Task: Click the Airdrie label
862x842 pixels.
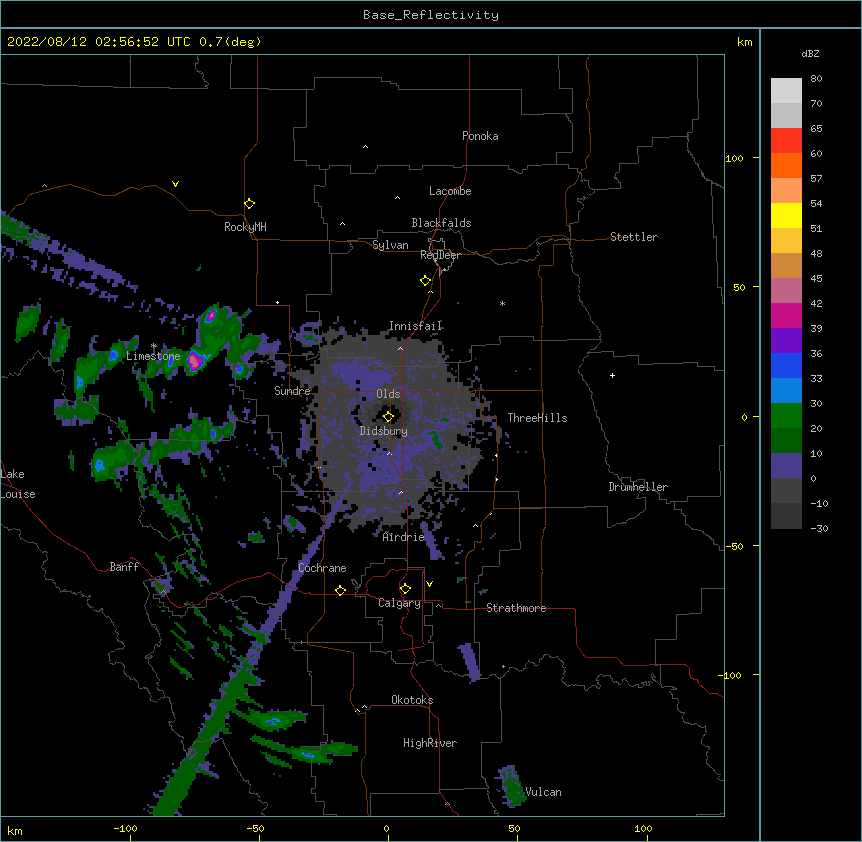Action: [403, 537]
